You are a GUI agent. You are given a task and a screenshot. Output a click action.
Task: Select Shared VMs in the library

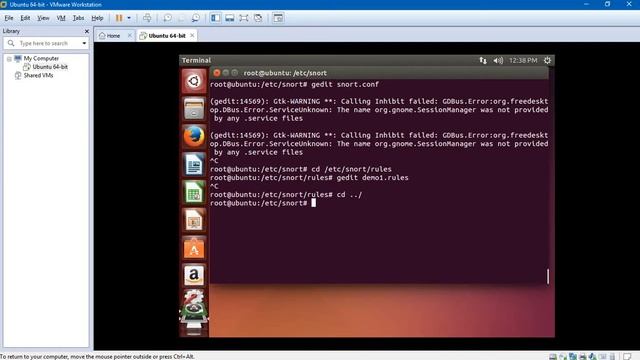(x=38, y=76)
